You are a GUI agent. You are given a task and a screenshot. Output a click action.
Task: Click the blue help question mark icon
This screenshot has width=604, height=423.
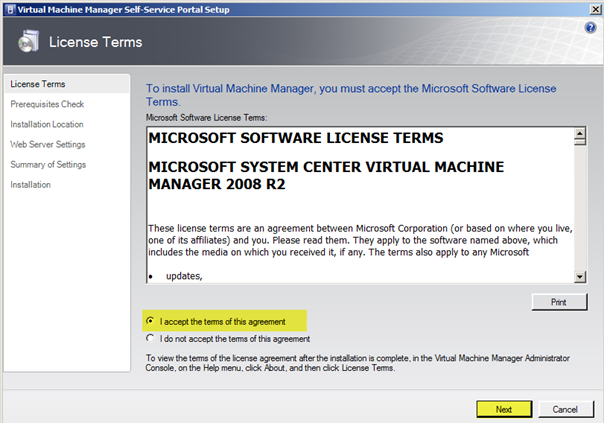(591, 27)
